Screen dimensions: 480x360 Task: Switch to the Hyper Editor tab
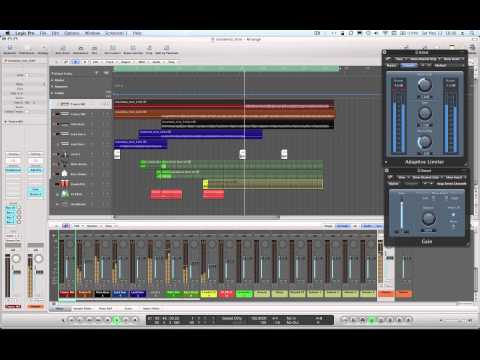tap(151, 309)
